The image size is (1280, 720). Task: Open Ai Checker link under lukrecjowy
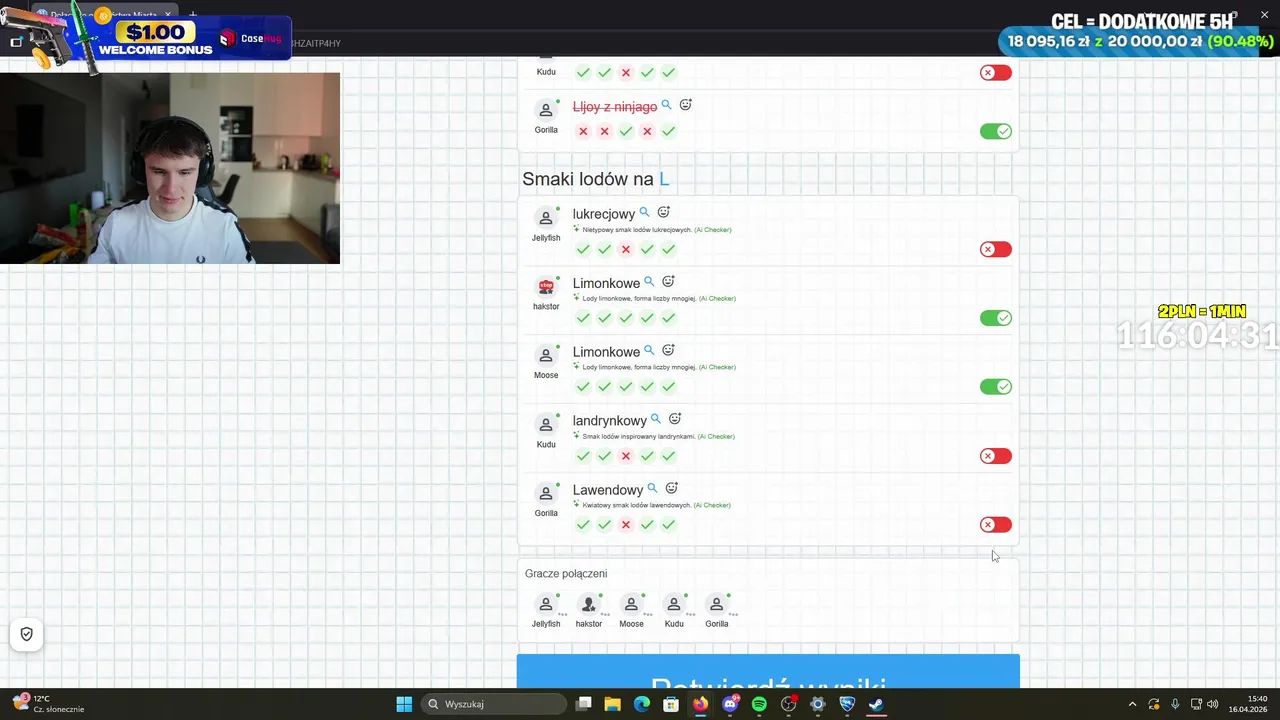point(713,230)
